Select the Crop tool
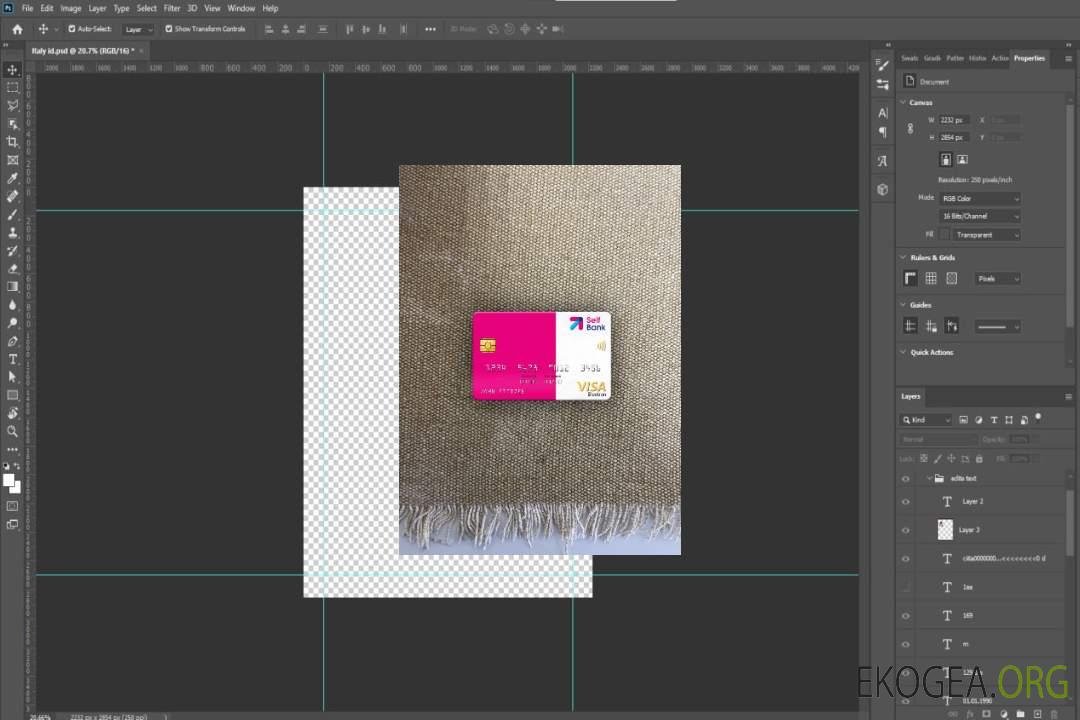The width and height of the screenshot is (1080, 720). pos(13,142)
